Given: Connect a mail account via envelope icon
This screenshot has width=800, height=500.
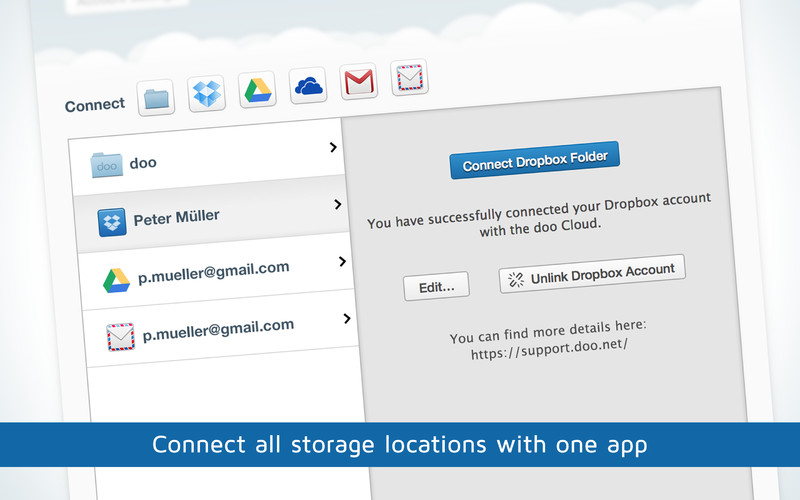Looking at the screenshot, I should (x=409, y=77).
